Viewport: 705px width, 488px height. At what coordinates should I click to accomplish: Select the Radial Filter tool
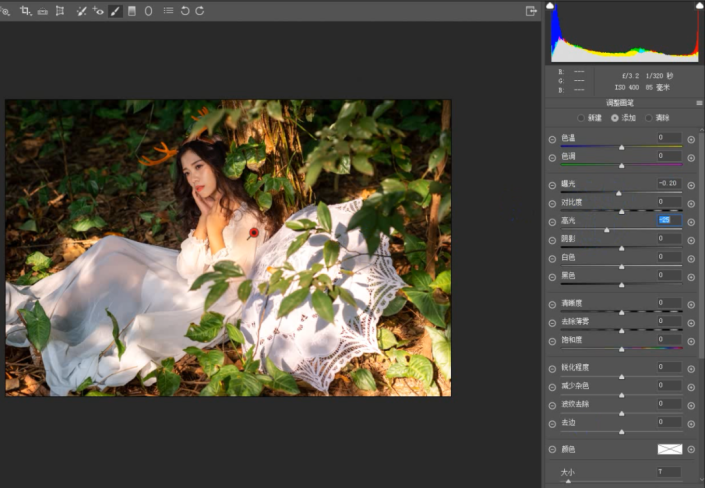pos(149,10)
